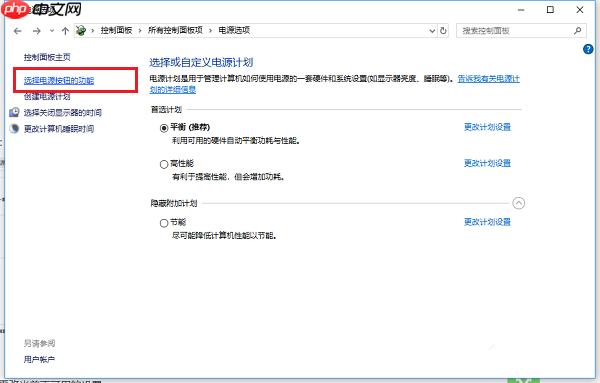Click the 选择或自定义电源计划 heading

pos(201,62)
